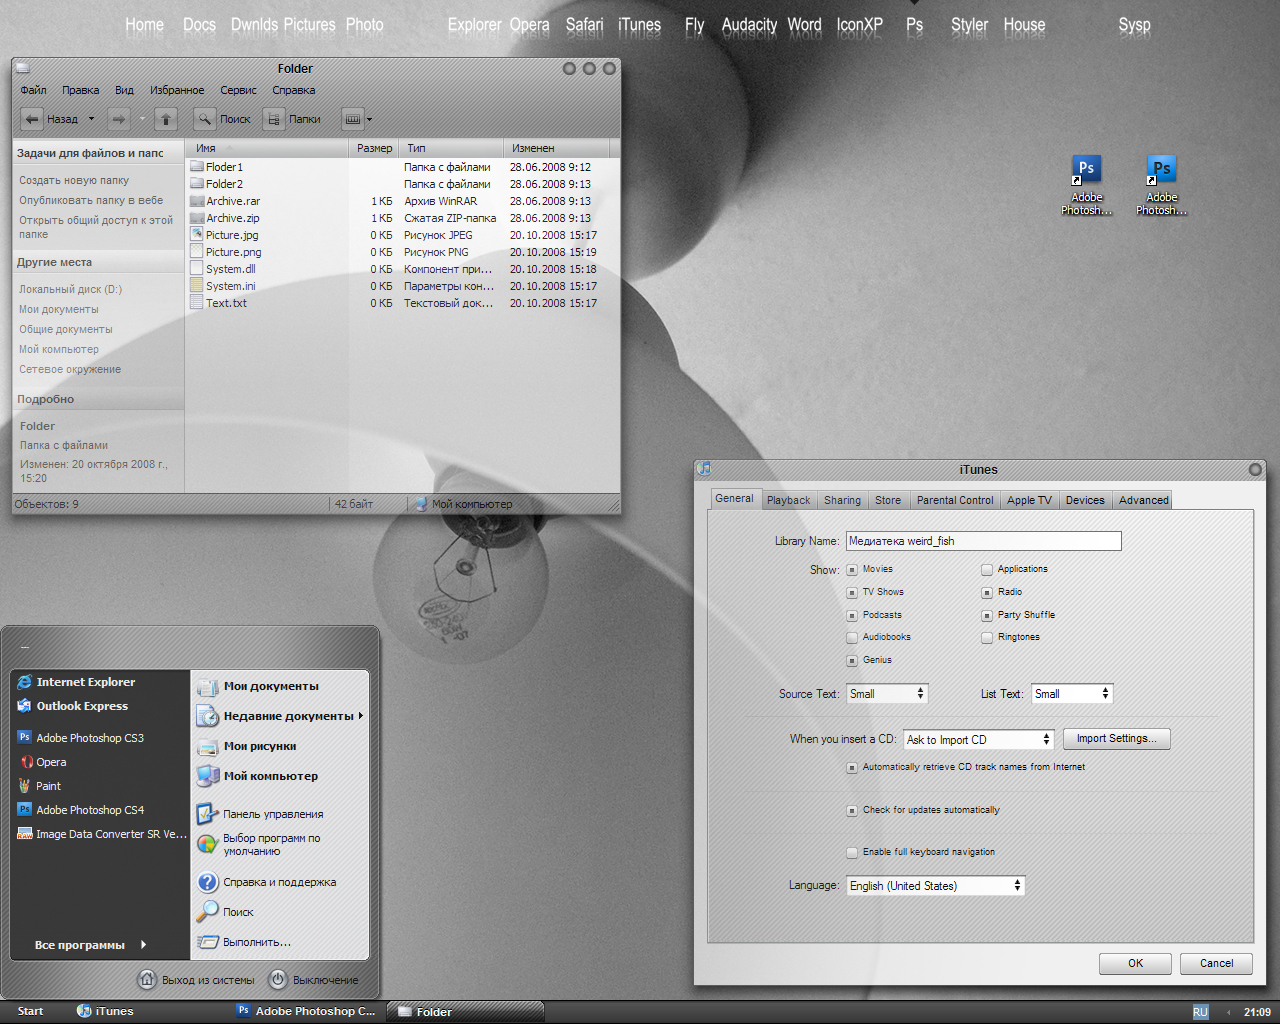Open the List Text size dropdown

[x=1073, y=694]
